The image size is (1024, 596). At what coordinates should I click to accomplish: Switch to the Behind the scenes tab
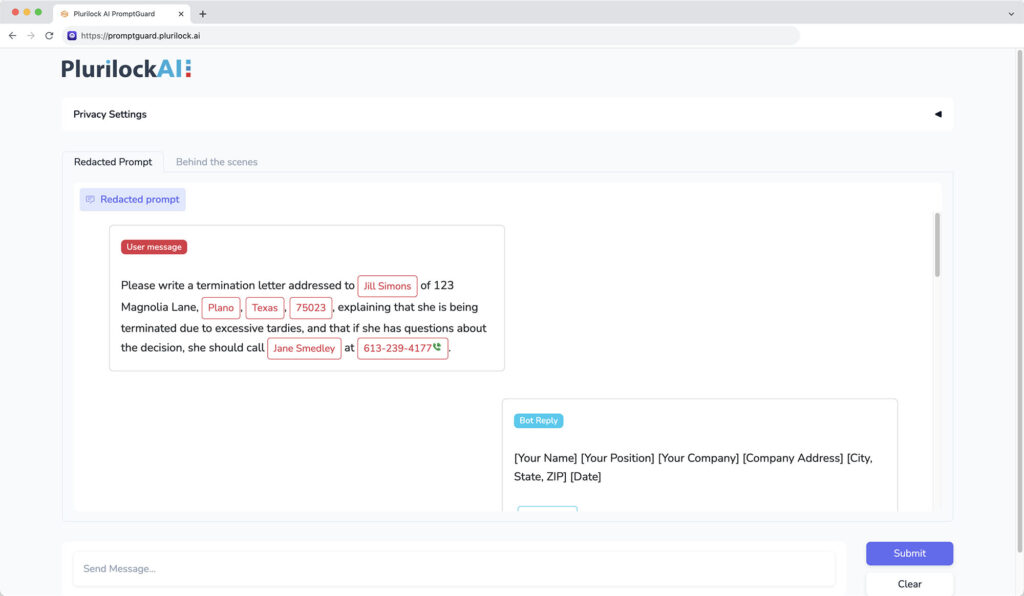(217, 162)
